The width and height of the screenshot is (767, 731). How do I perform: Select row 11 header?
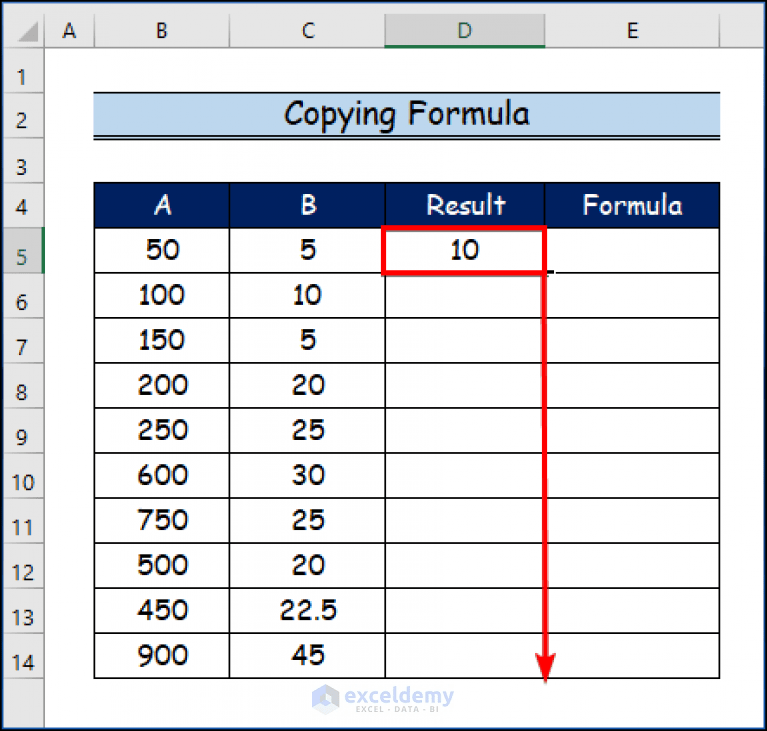point(23,521)
